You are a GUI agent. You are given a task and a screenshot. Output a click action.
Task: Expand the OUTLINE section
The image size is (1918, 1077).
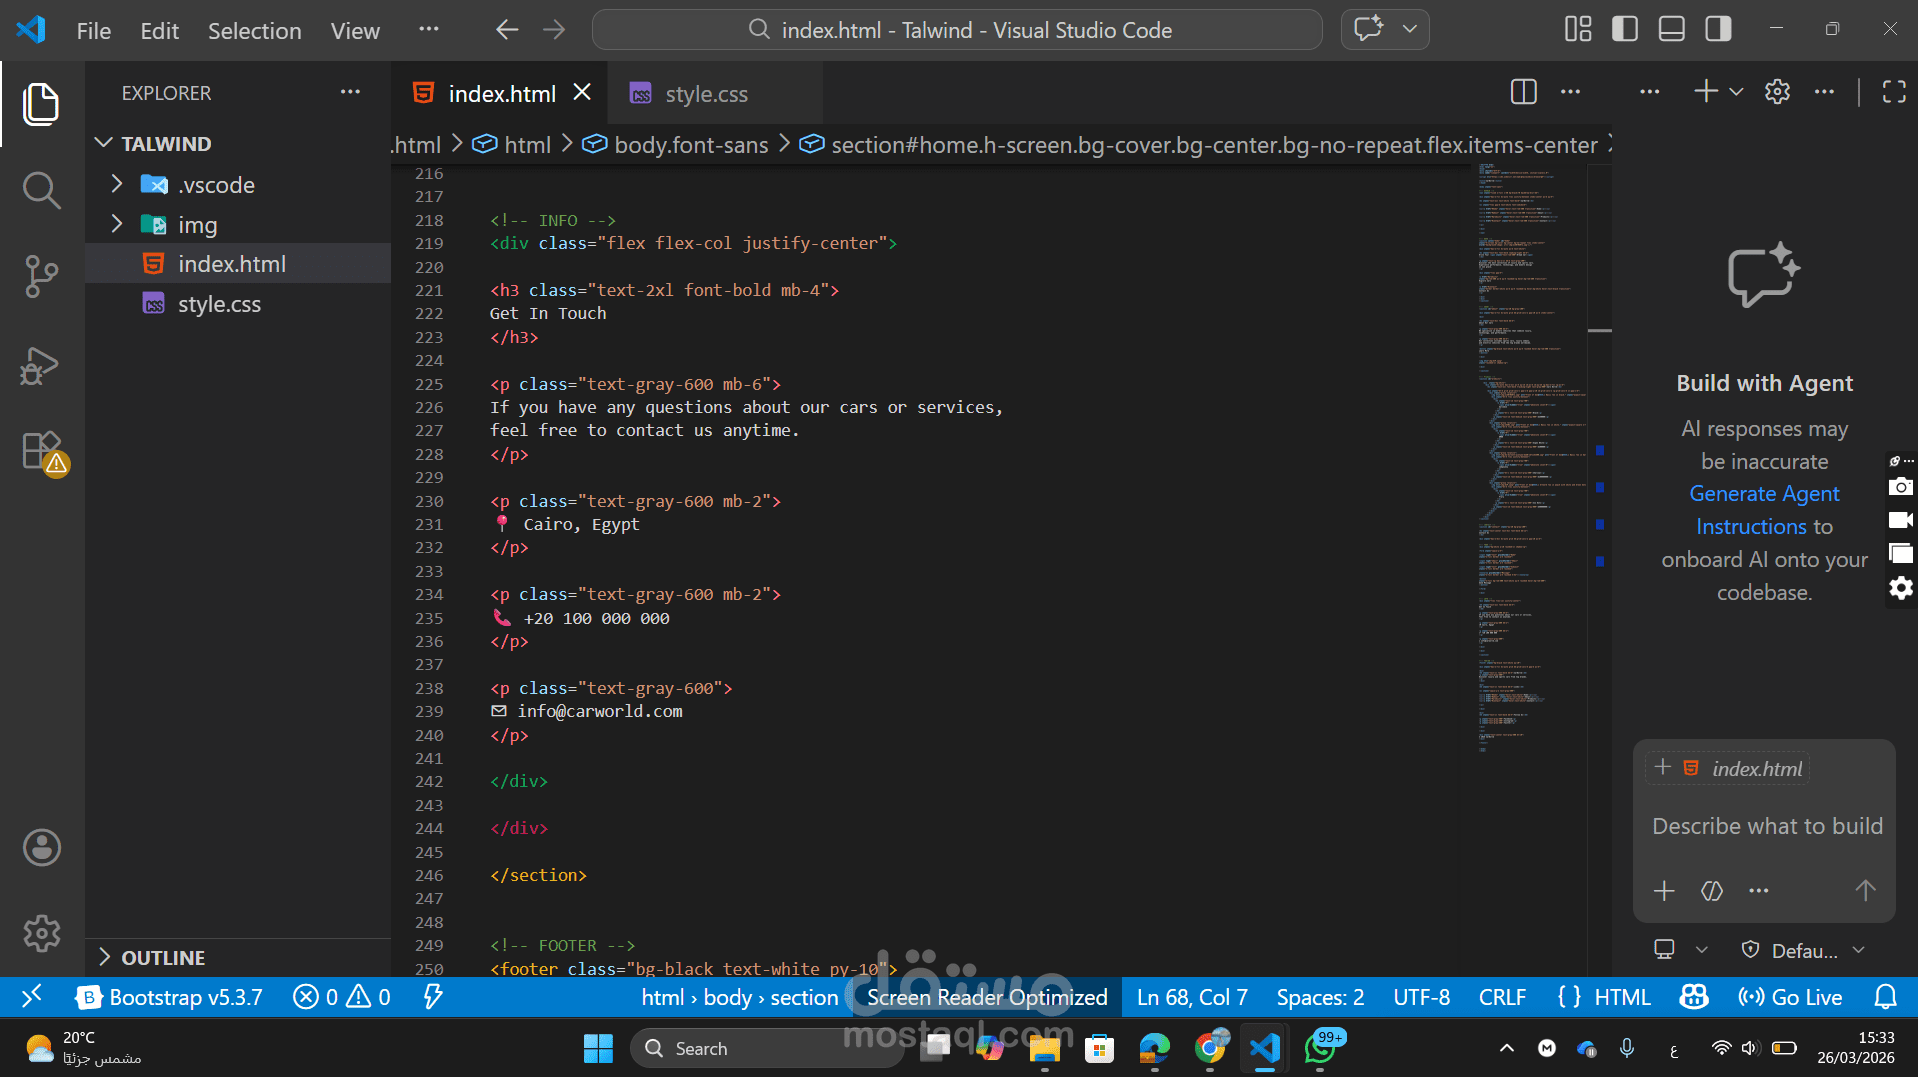162,957
